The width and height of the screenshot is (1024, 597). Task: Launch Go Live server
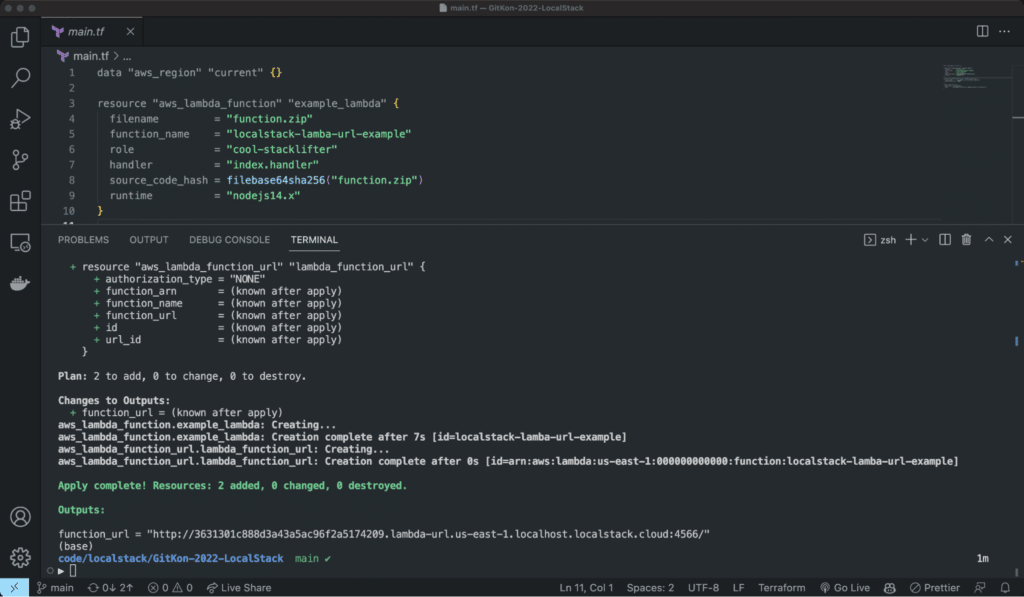click(x=845, y=588)
